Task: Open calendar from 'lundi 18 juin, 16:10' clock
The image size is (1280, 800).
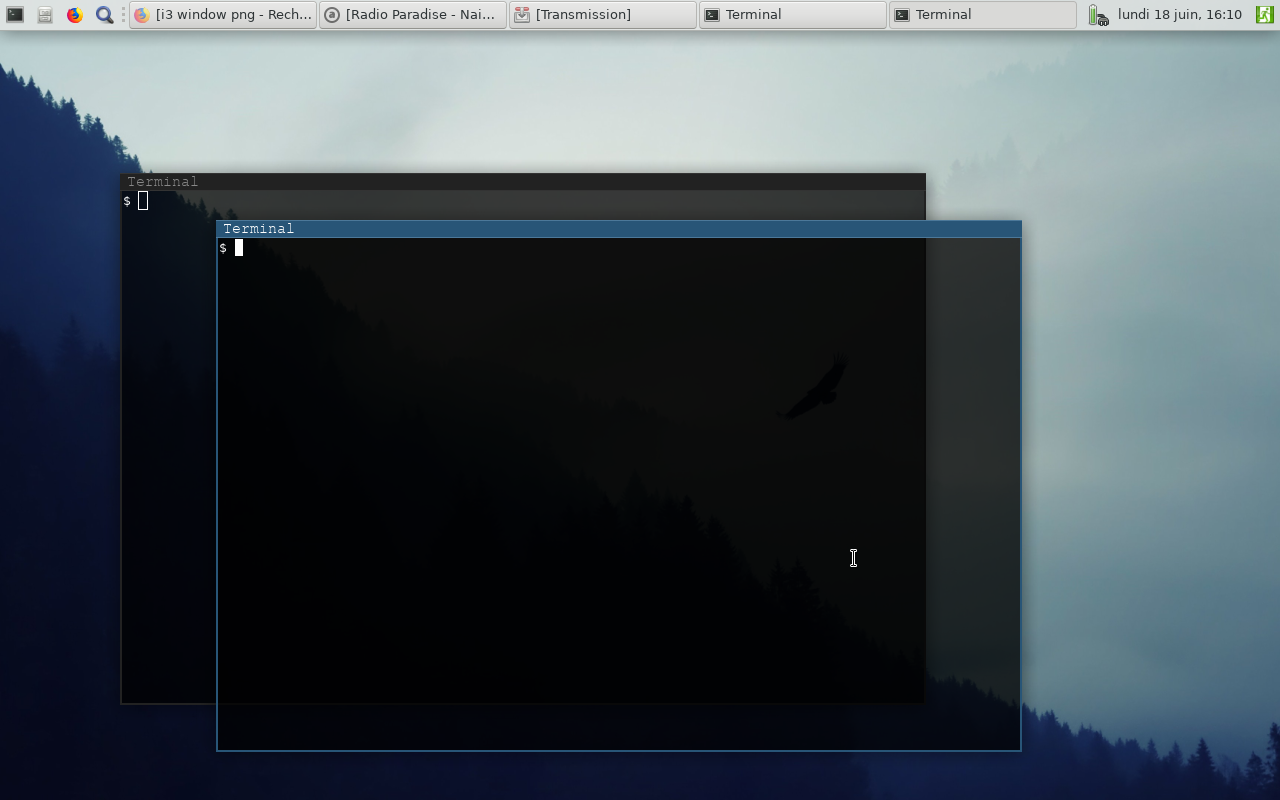Action: (x=1180, y=14)
